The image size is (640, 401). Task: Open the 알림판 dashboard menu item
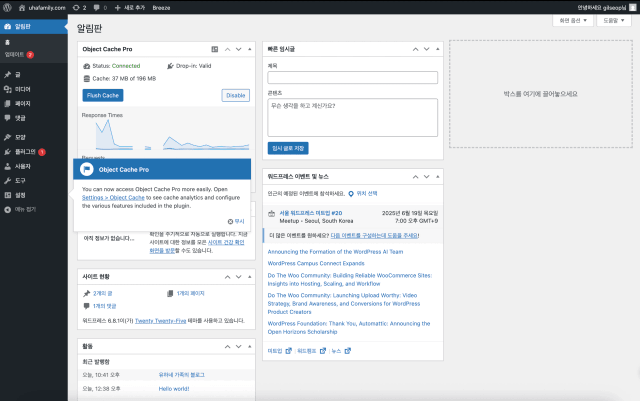pyautogui.click(x=33, y=27)
